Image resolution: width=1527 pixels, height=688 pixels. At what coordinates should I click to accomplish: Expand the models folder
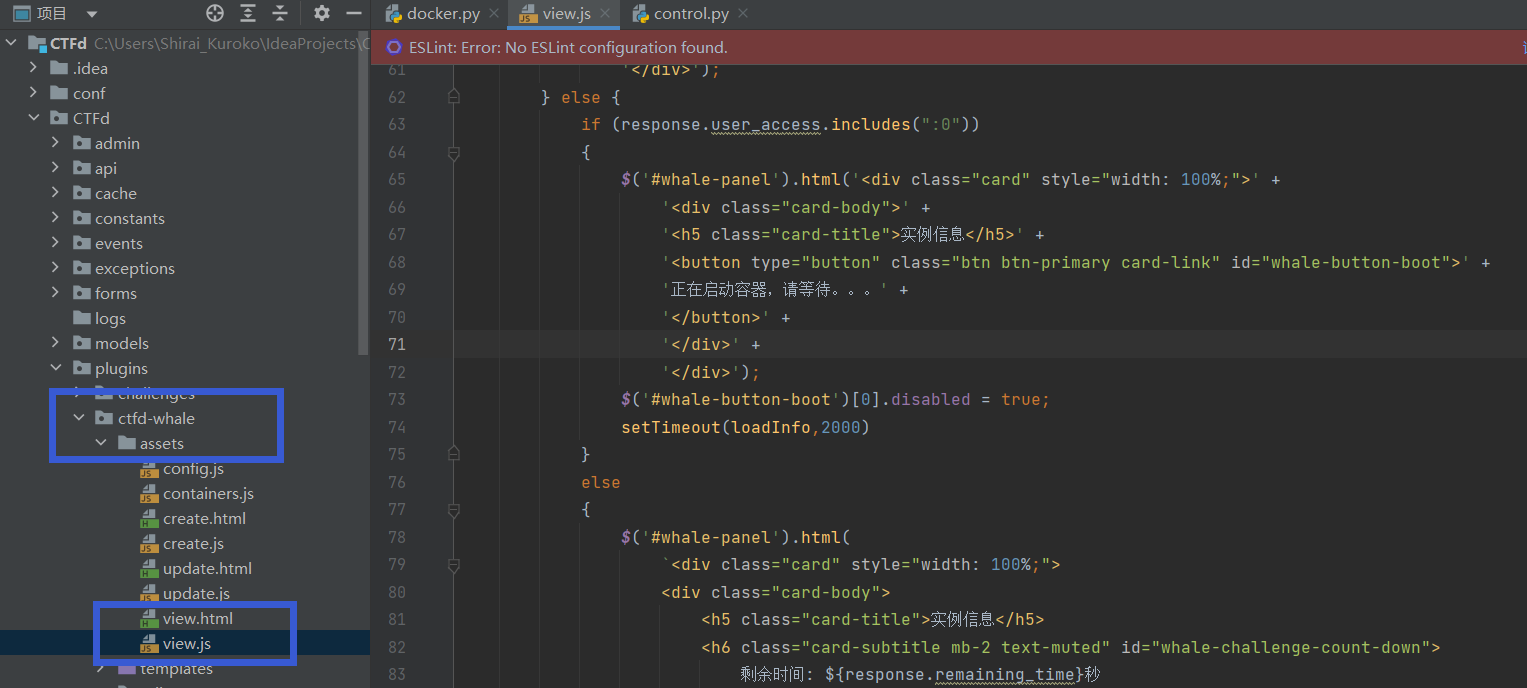56,343
